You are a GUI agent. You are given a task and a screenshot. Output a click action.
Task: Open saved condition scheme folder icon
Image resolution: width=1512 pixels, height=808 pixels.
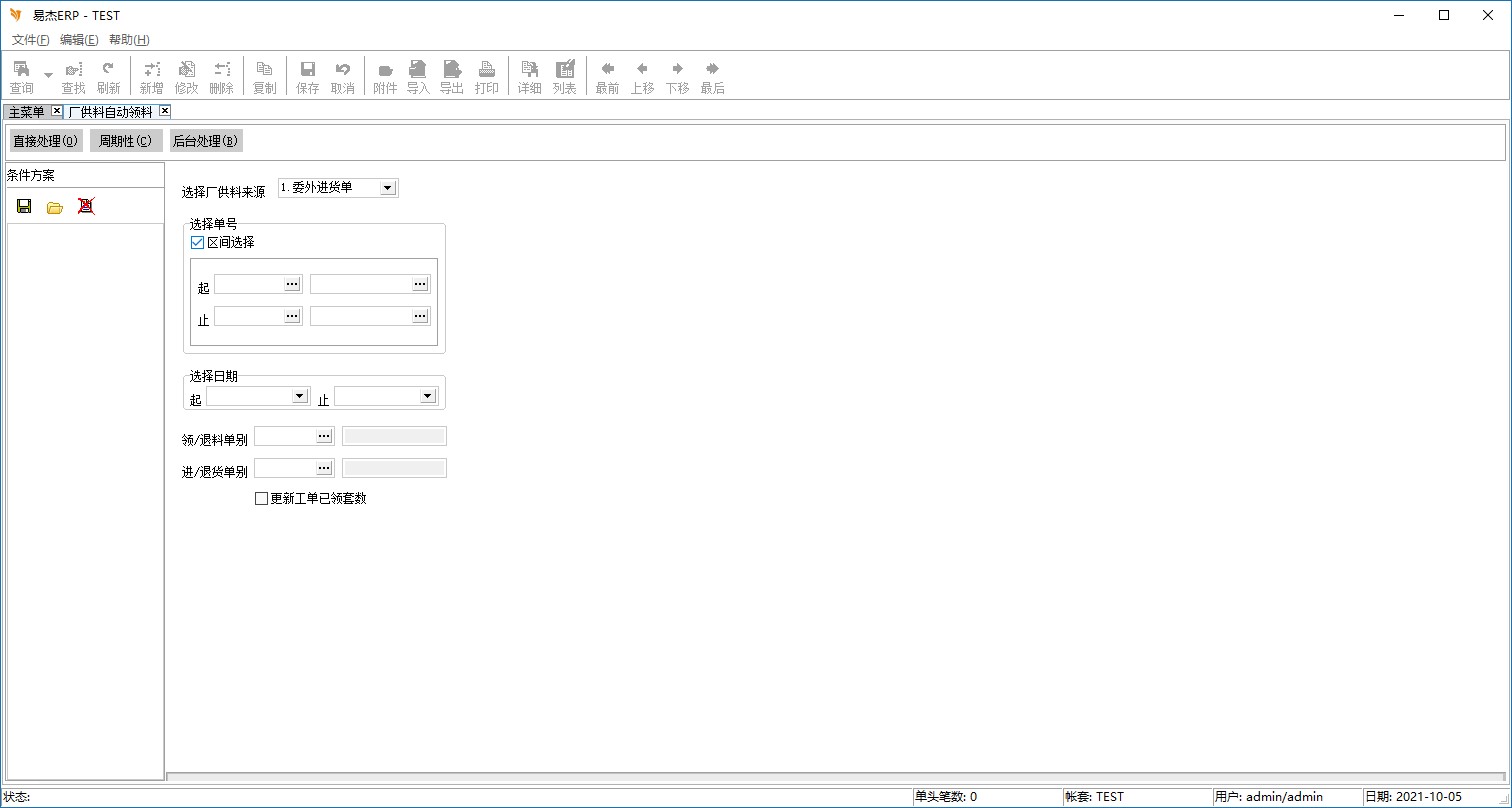click(55, 207)
